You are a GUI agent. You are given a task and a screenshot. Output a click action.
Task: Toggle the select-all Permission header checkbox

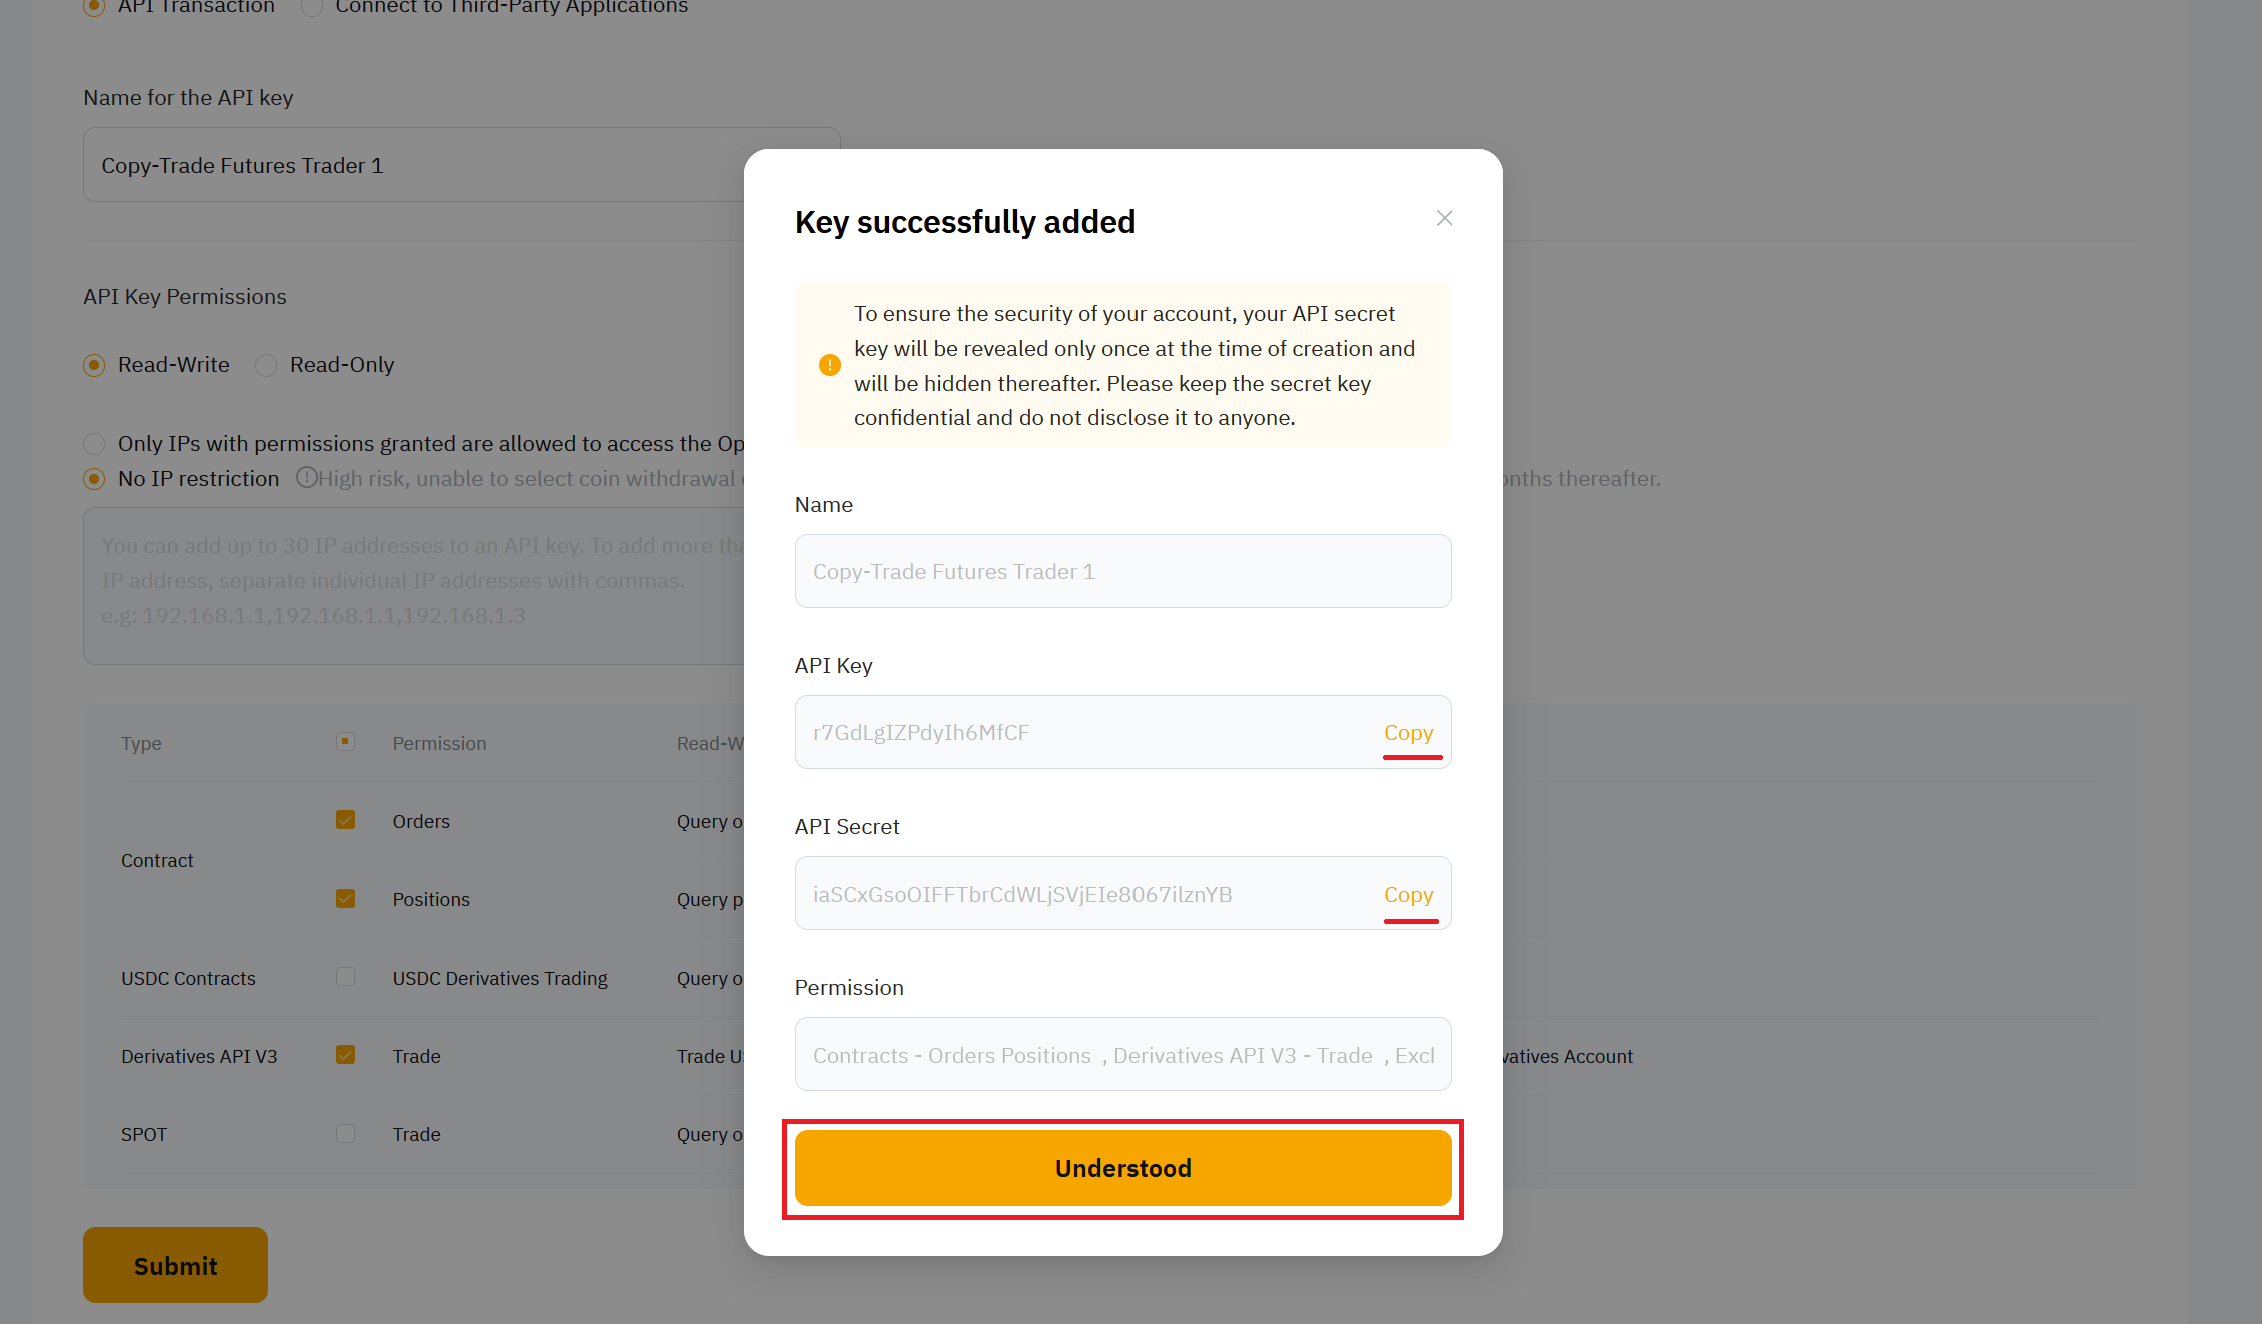(x=345, y=742)
